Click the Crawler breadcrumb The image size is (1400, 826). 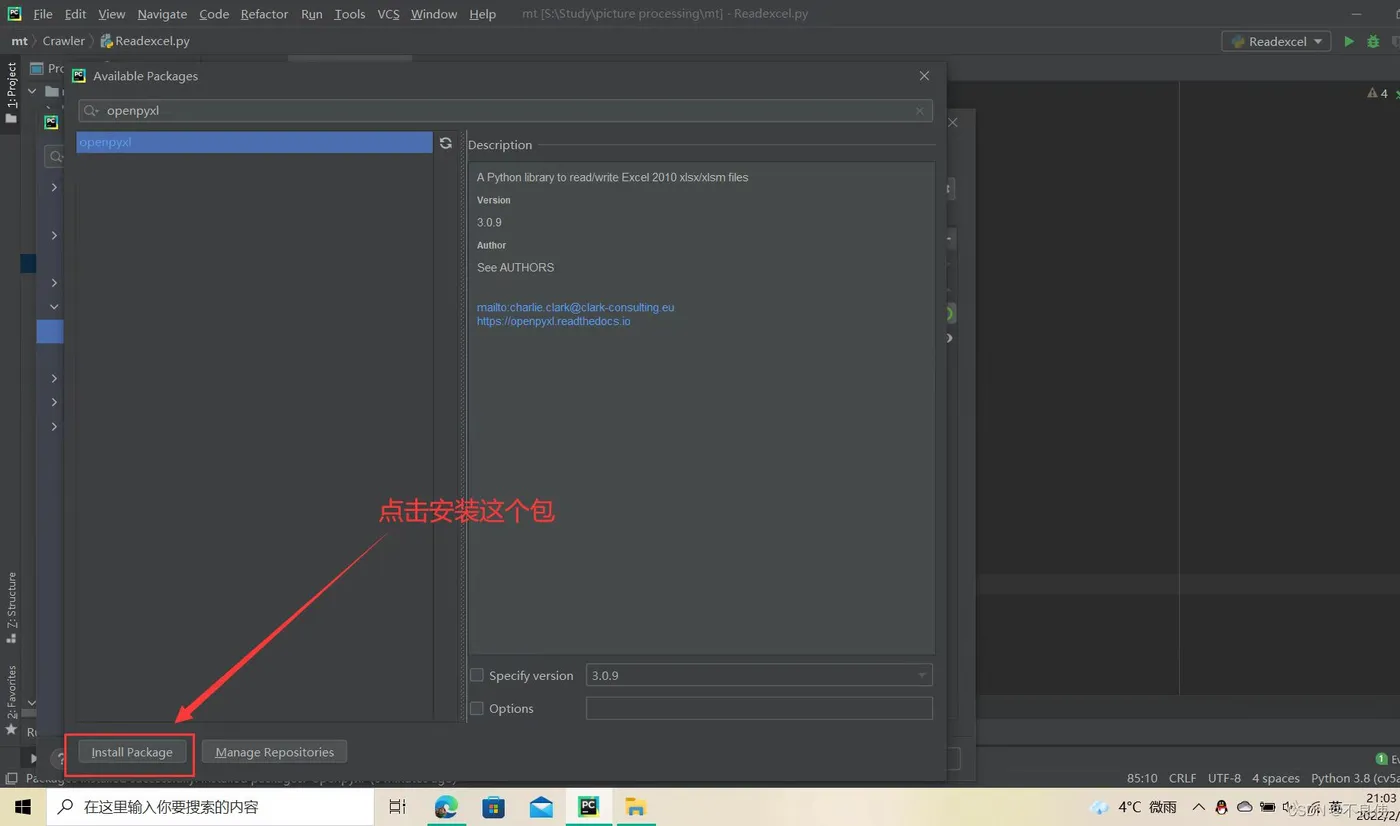click(x=64, y=41)
